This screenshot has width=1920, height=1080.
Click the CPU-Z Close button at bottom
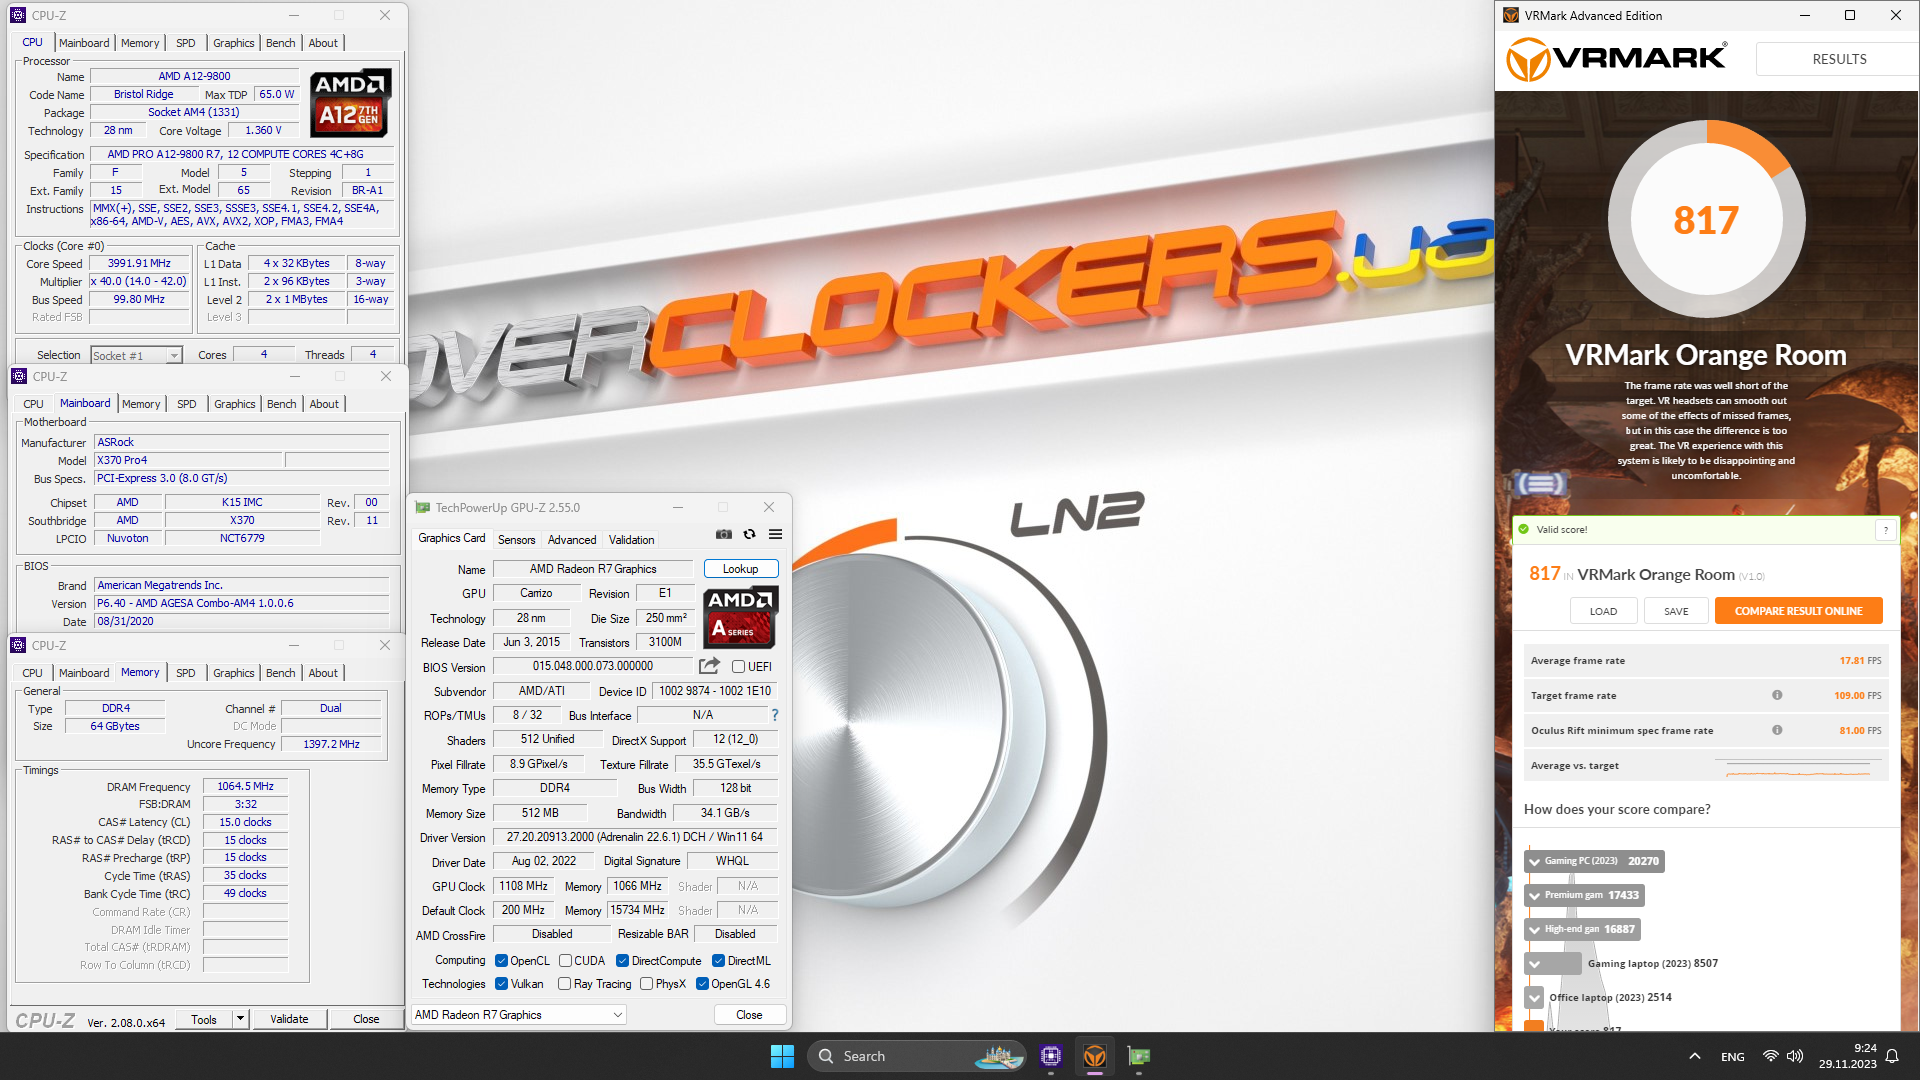pyautogui.click(x=366, y=1019)
